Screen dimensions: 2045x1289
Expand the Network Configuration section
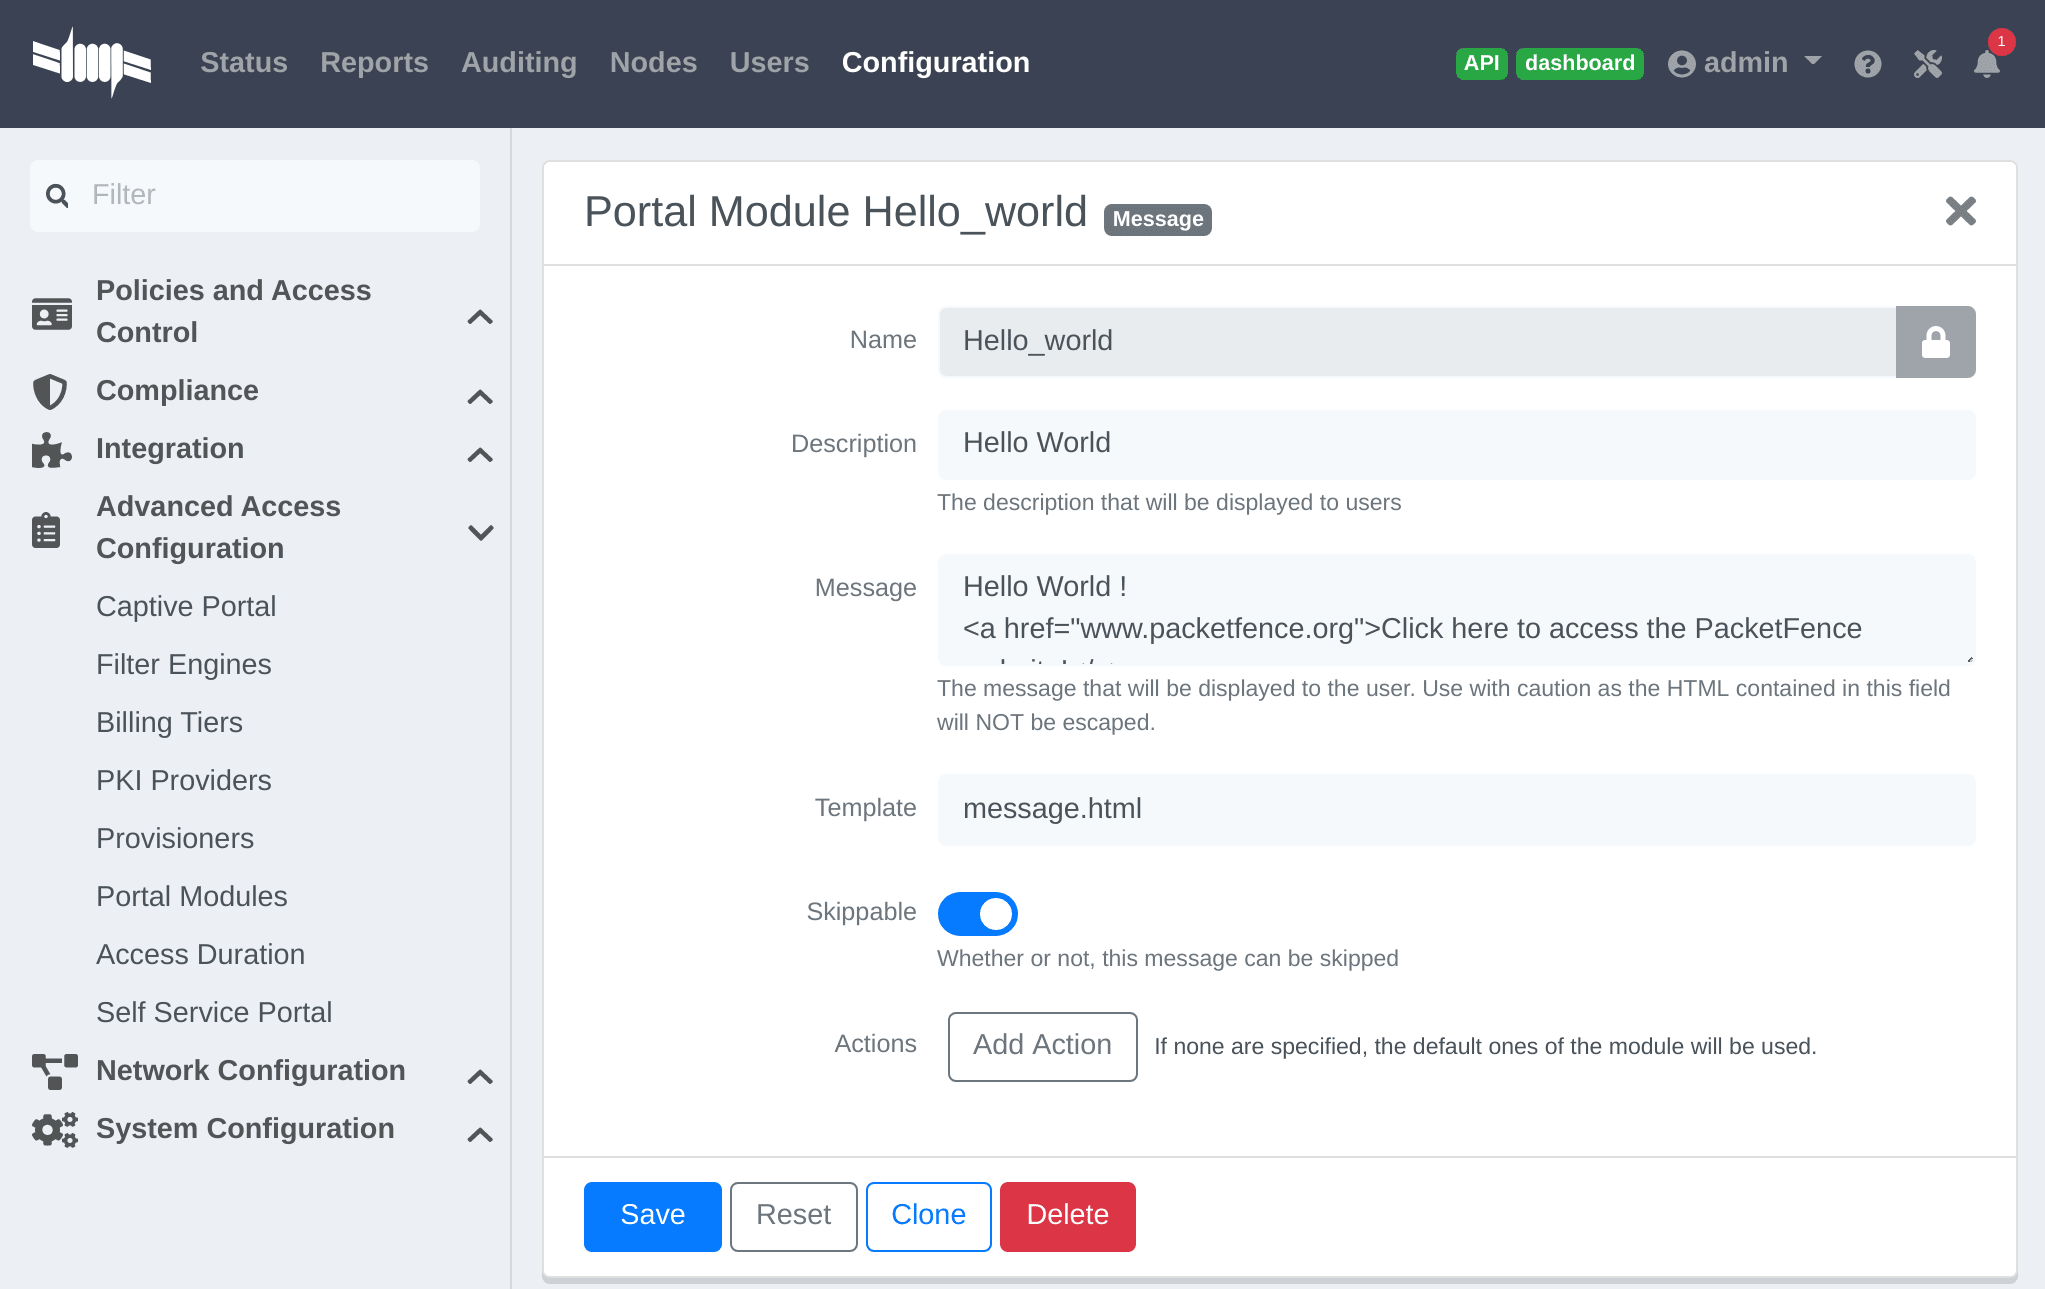coord(480,1076)
